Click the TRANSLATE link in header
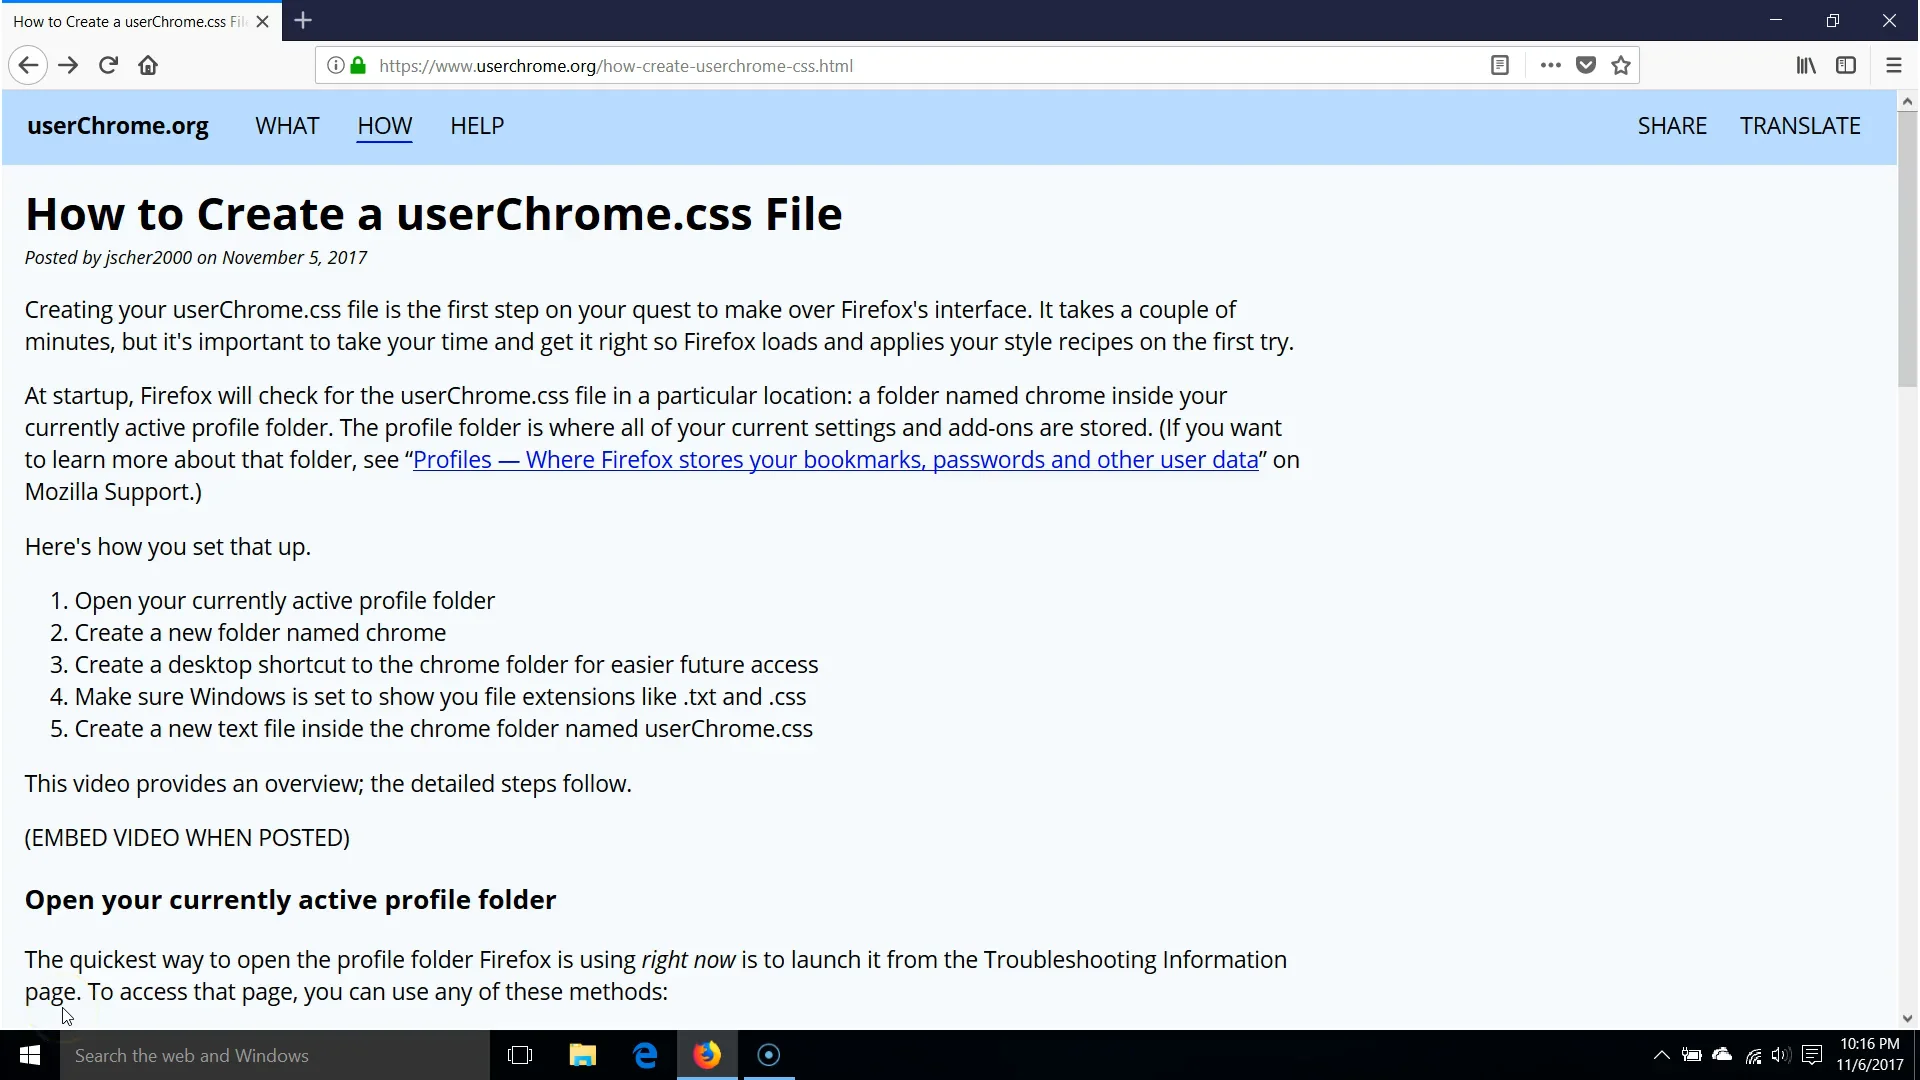 click(x=1800, y=126)
